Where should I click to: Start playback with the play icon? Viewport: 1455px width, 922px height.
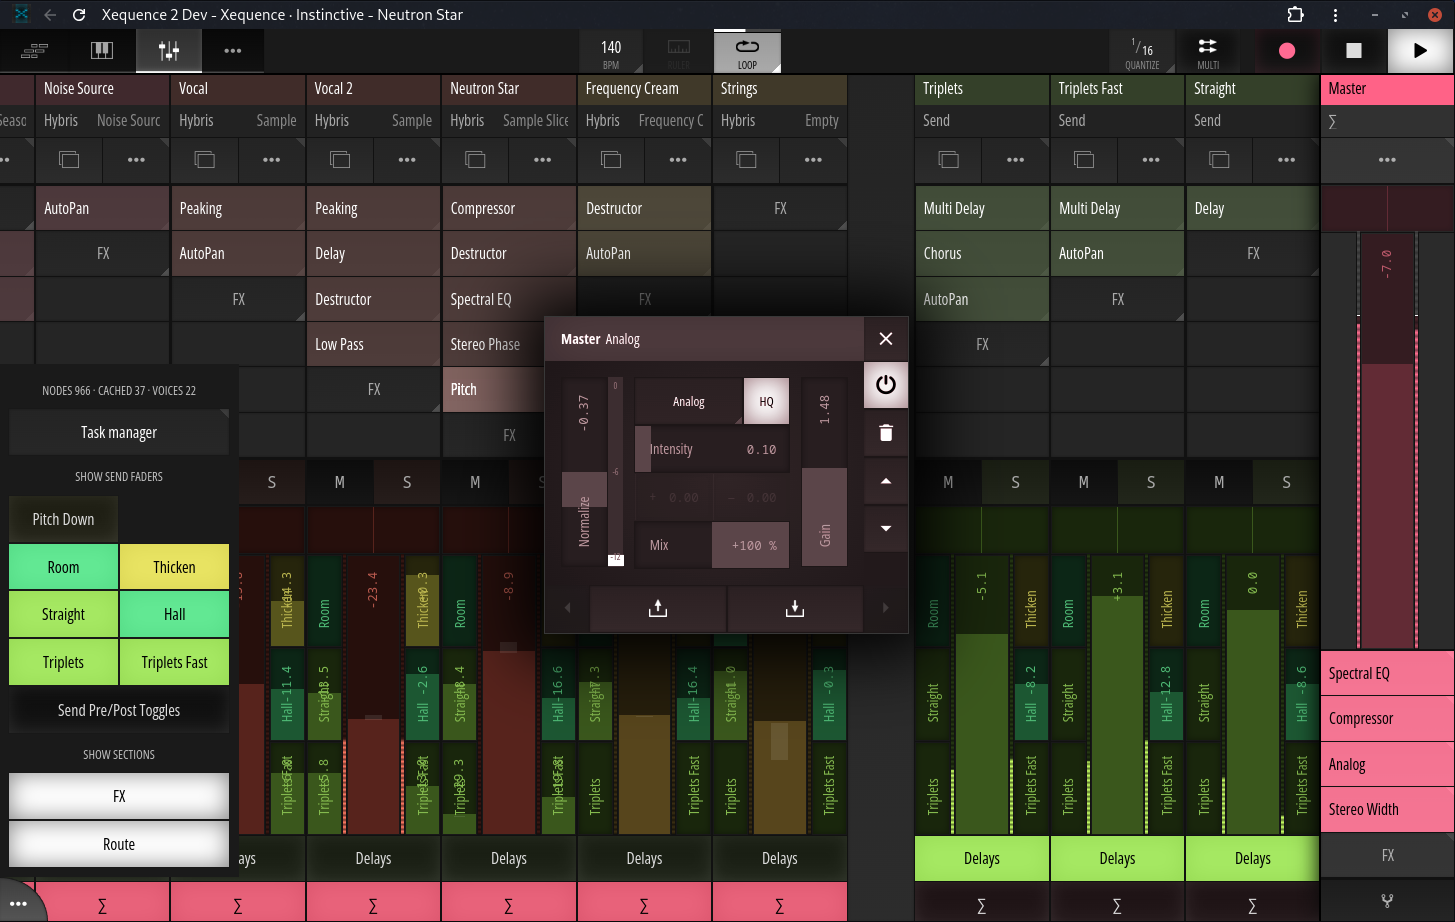pos(1420,51)
